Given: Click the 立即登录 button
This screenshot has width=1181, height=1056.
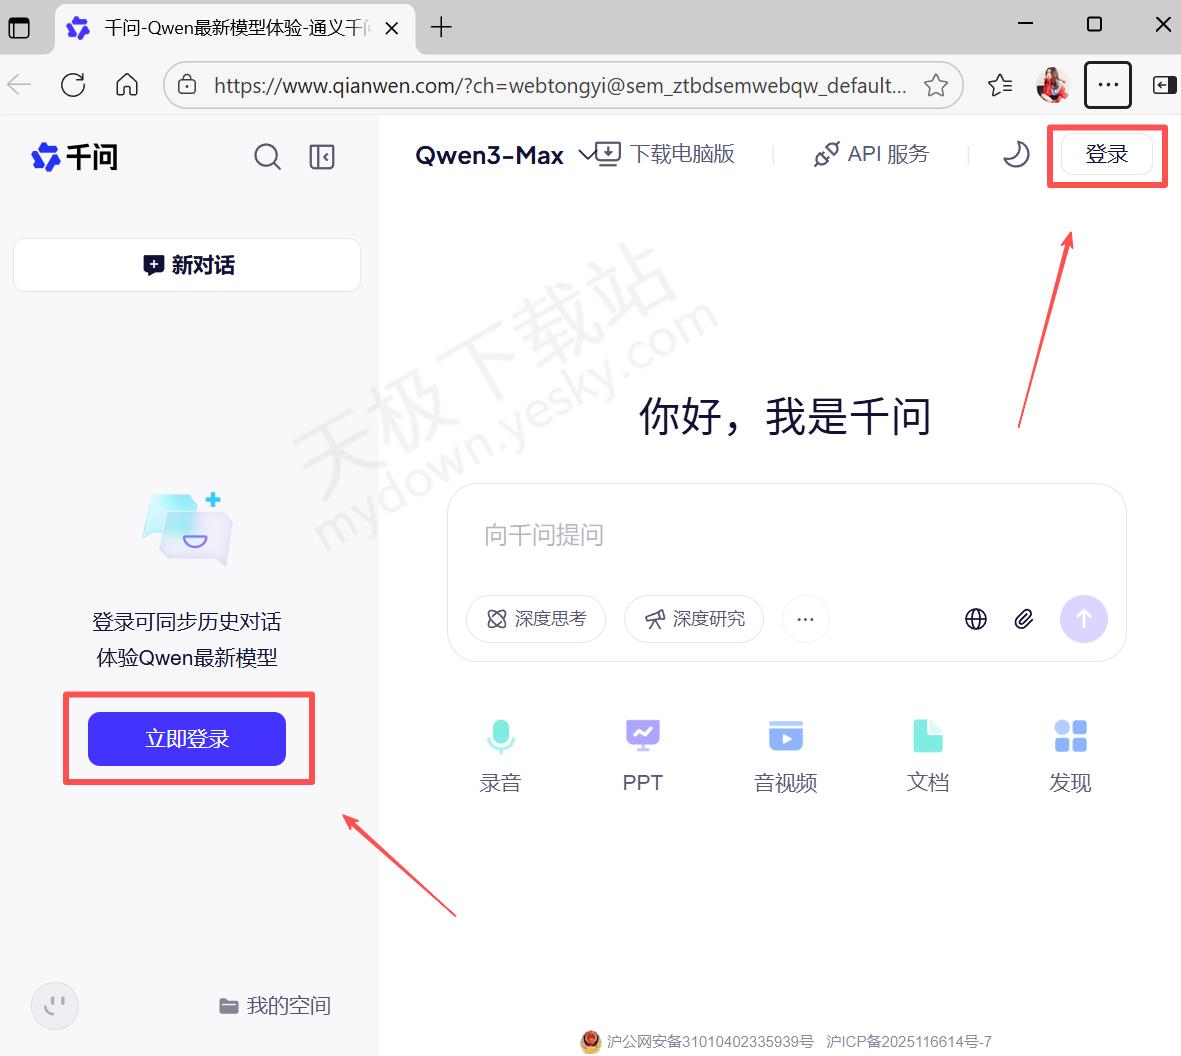Looking at the screenshot, I should point(187,739).
